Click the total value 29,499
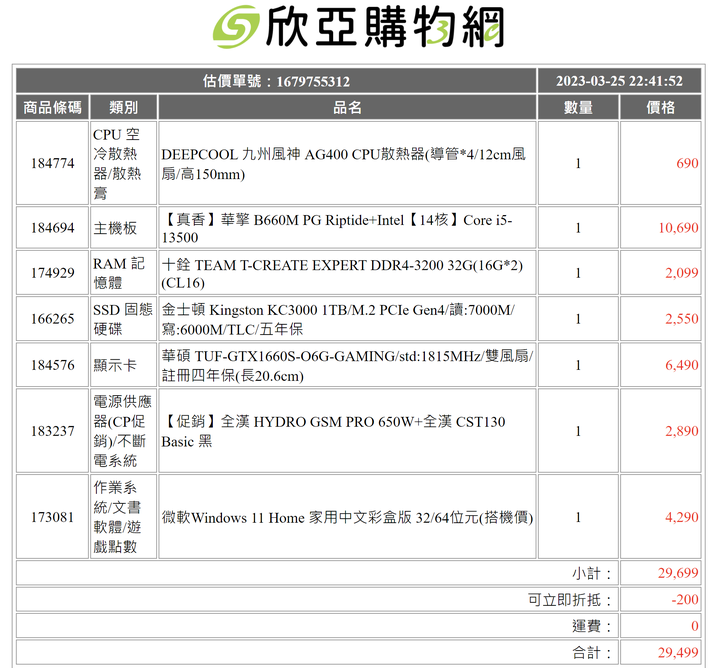The width and height of the screenshot is (720, 668). 678,652
